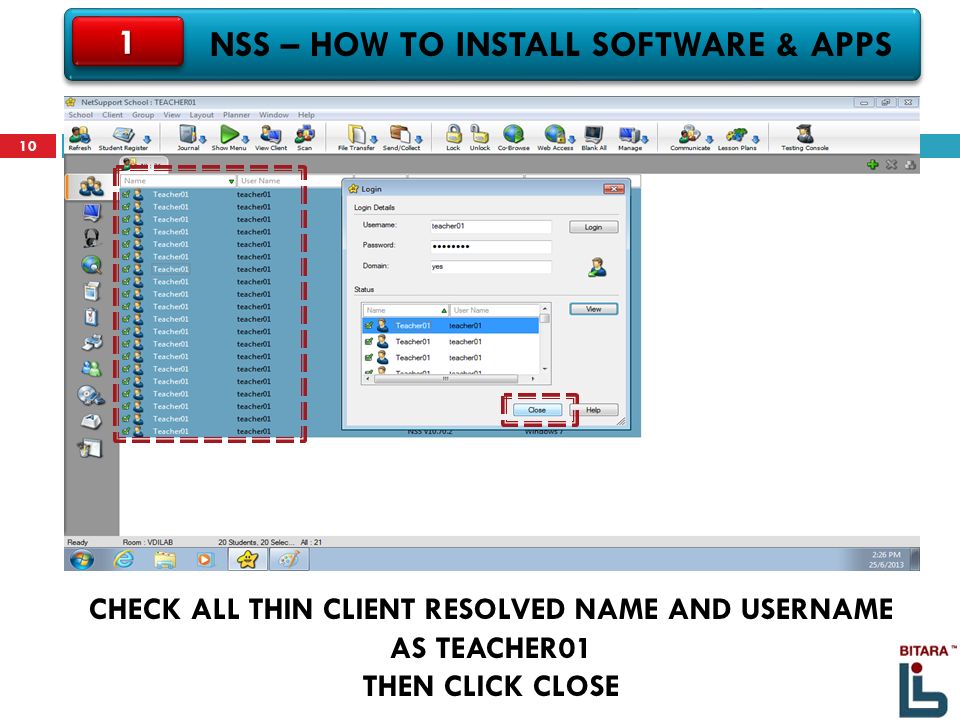Screen dimensions: 960x720
Task: Select the globe web view sidebar icon
Action: (91, 264)
